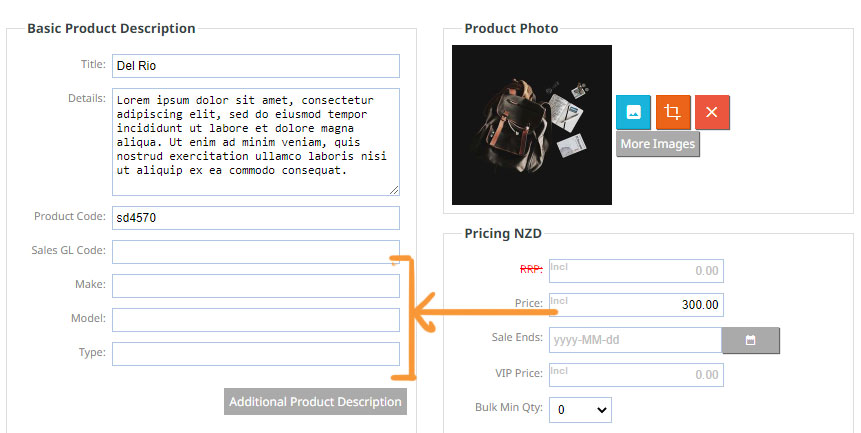The image size is (861, 433).
Task: Focus the Sales GL Code field
Action: pyautogui.click(x=256, y=252)
